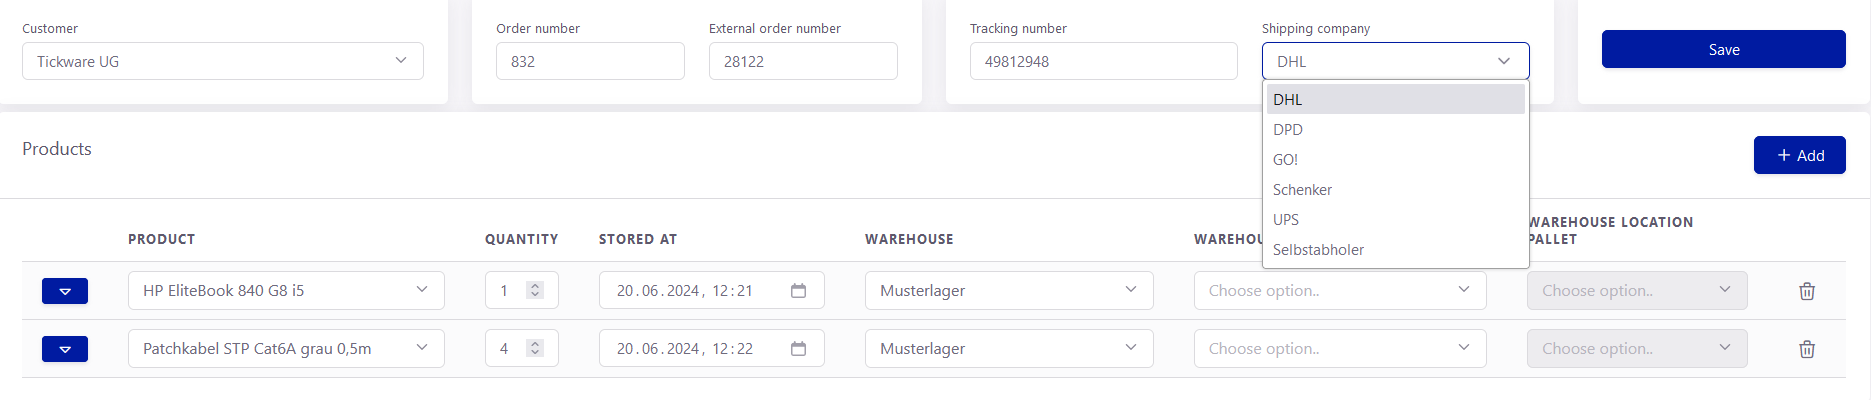Save the order form
The width and height of the screenshot is (1871, 400).
click(1723, 49)
